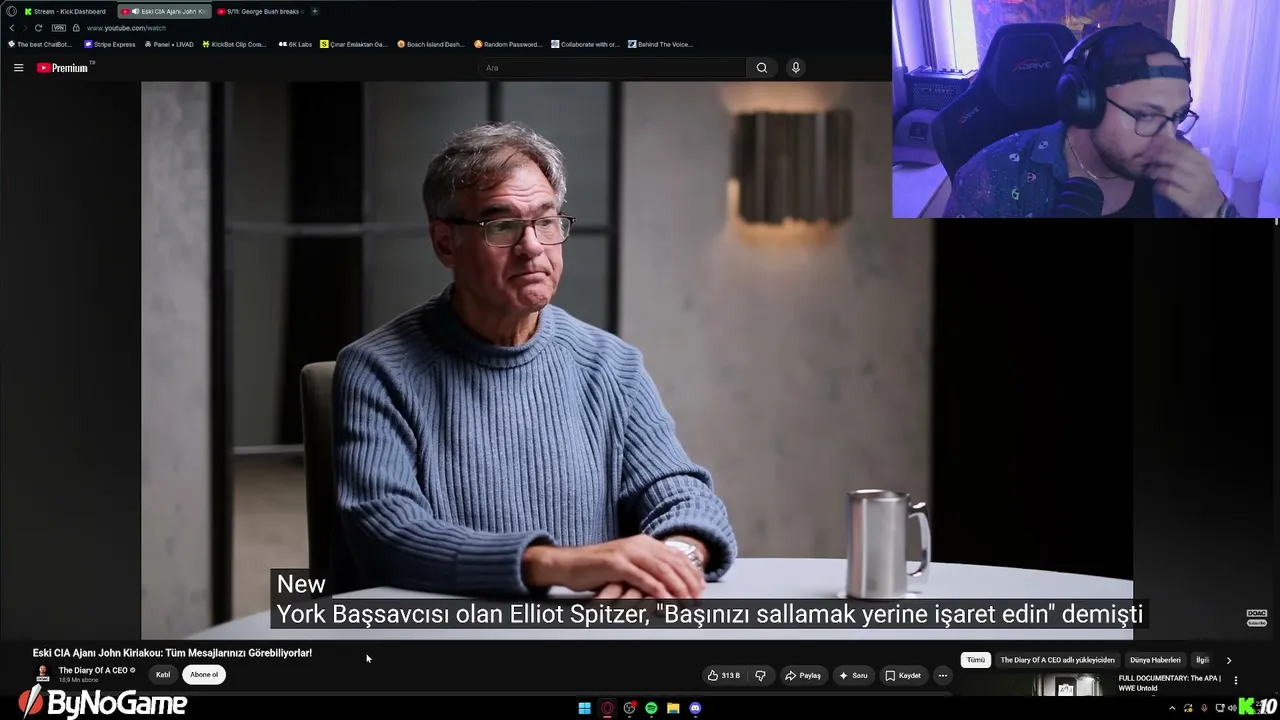The image size is (1280, 720).
Task: Open the Bosch Island Dash... bookmark
Action: point(430,44)
